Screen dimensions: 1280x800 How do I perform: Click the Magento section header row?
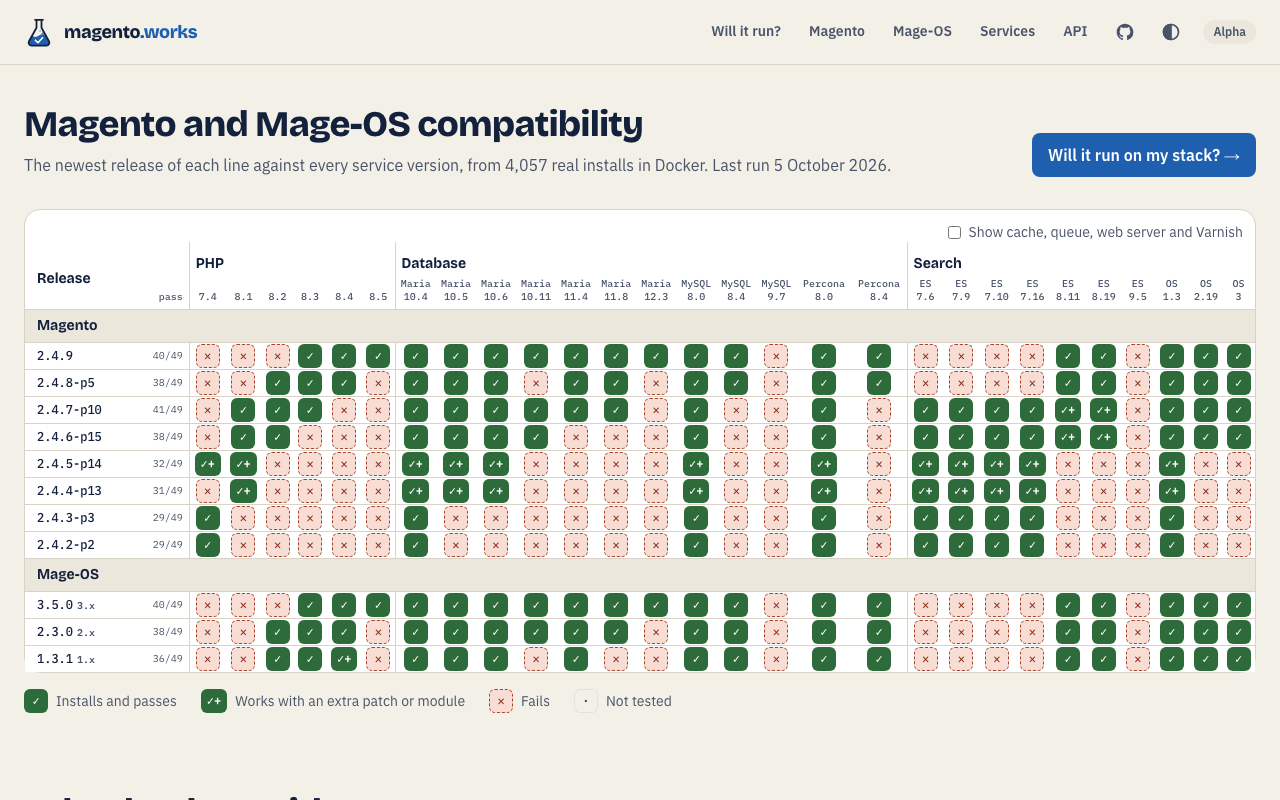click(640, 326)
